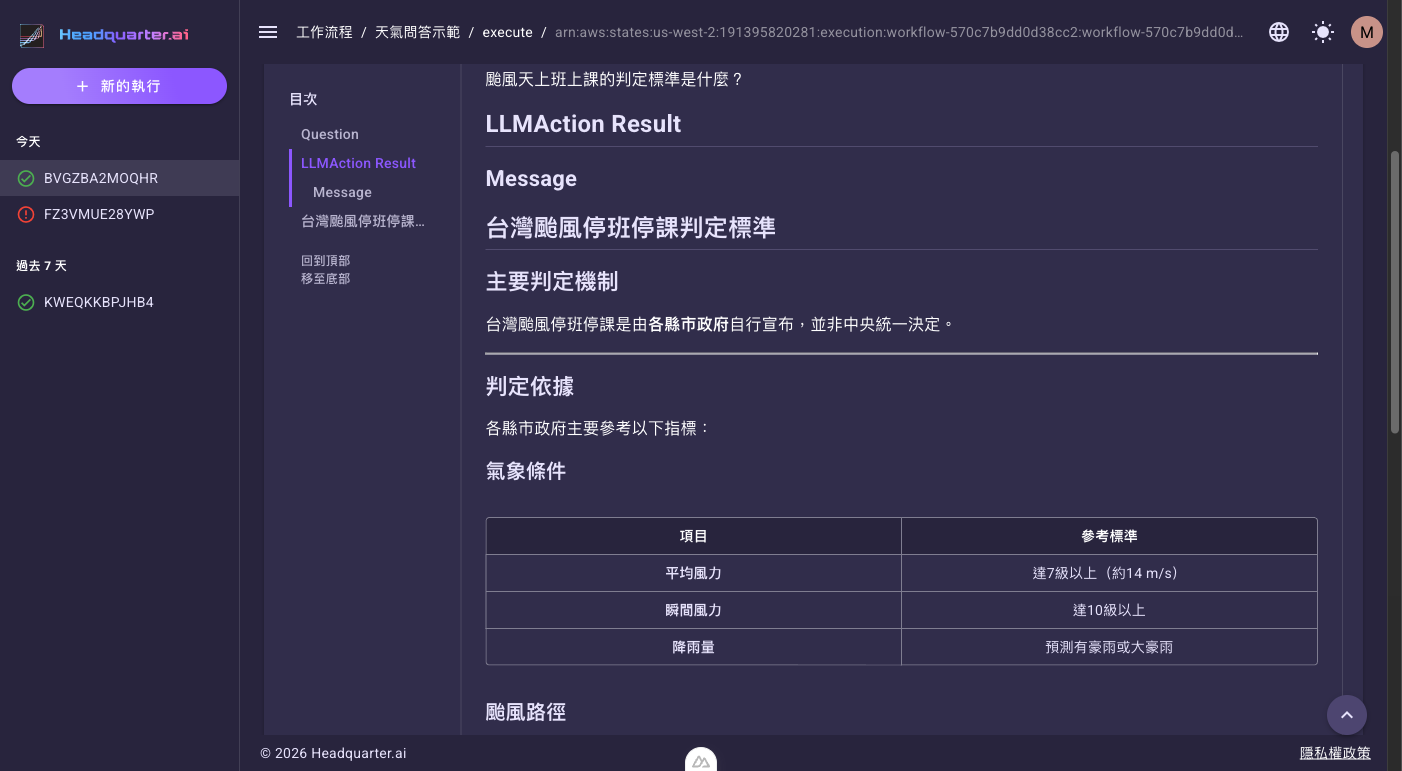This screenshot has height=771, width=1402.
Task: Click the Message heading
Action: pyautogui.click(x=531, y=179)
